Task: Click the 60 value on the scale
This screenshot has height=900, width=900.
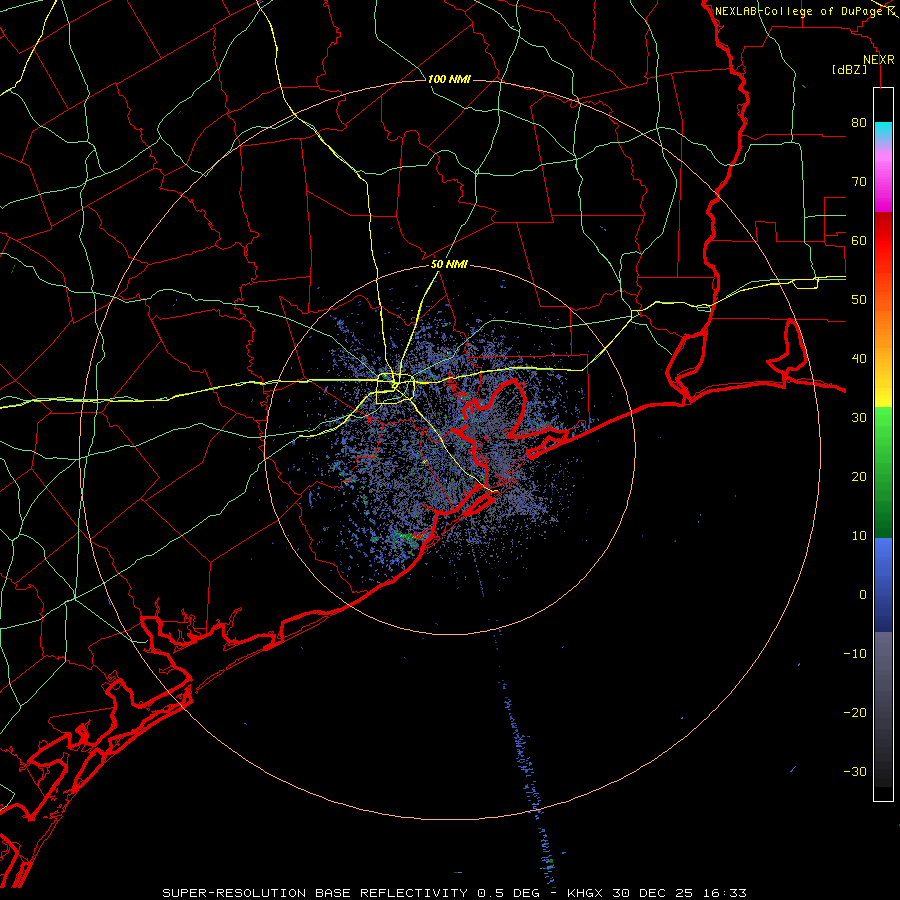Action: (859, 240)
